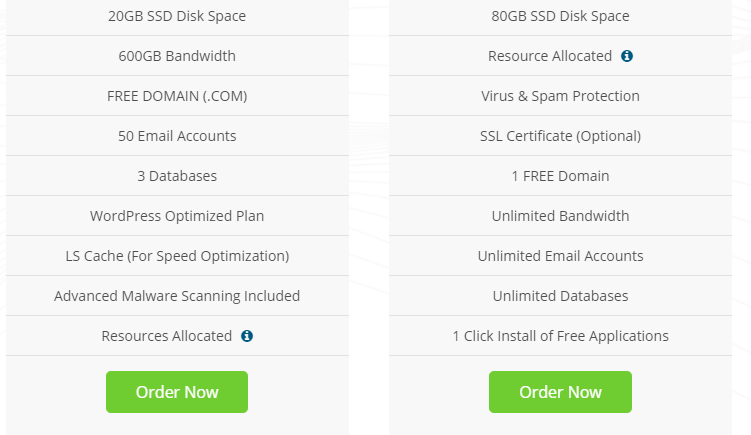Screen dimensions: 751x435
Task: Click the FREE DOMAIN (.COM) feature
Action: click(x=177, y=96)
